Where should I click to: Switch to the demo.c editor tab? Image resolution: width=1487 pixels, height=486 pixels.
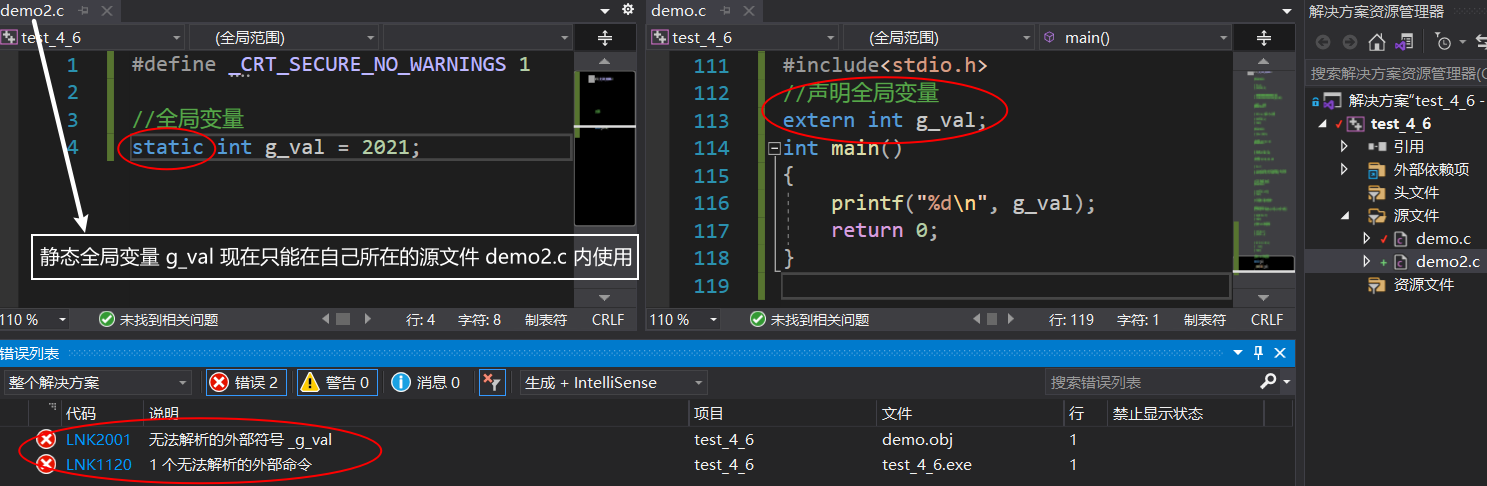(x=678, y=10)
